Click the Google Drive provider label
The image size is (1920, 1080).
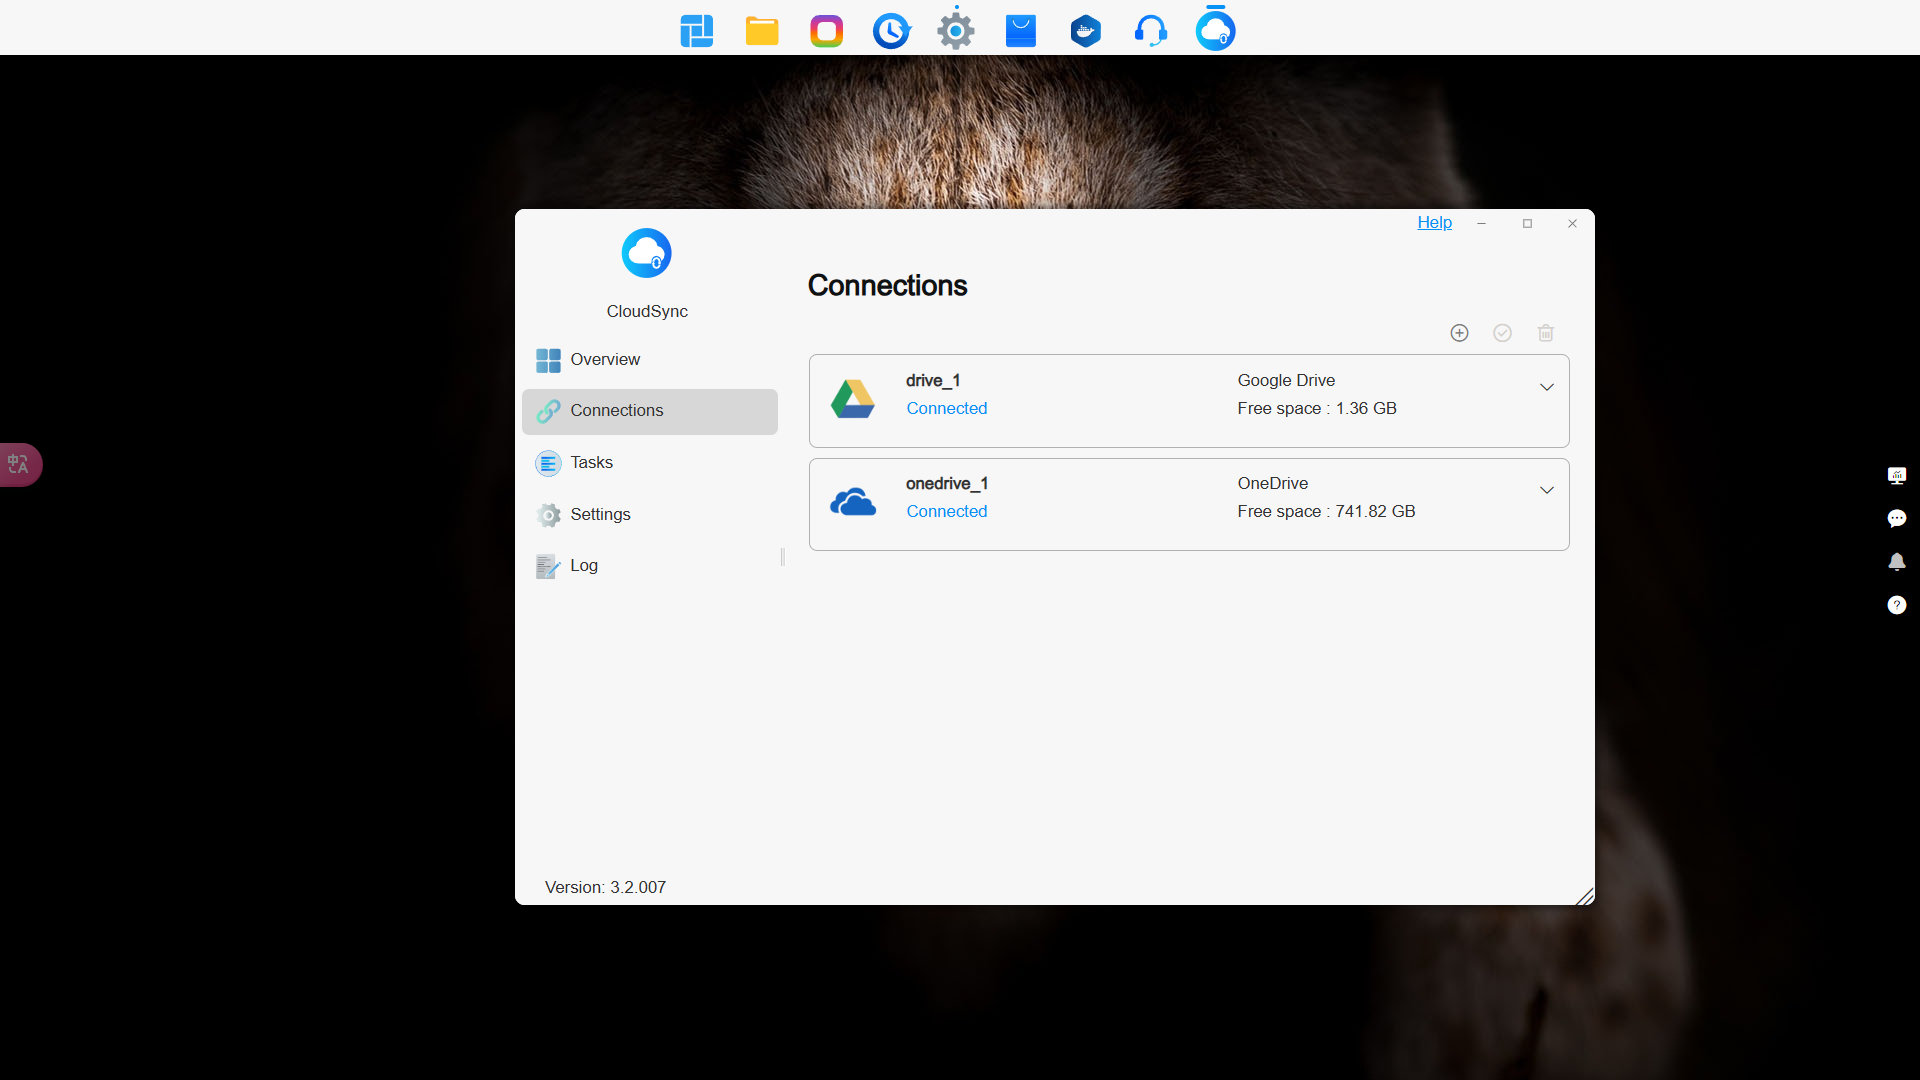click(1286, 381)
